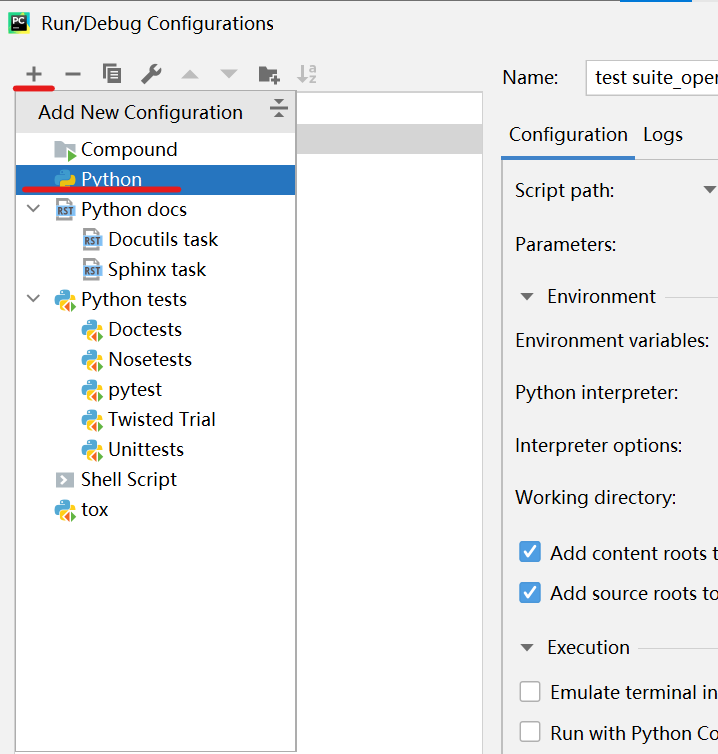718x754 pixels.
Task: Click the Name input field
Action: 650,78
